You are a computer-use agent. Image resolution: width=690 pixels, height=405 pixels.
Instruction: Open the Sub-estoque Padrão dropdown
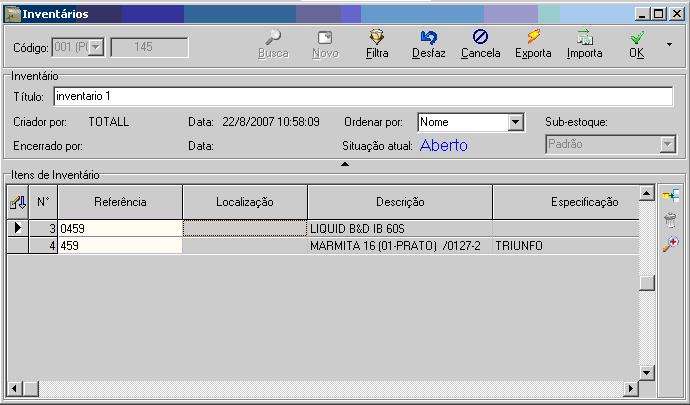[667, 144]
